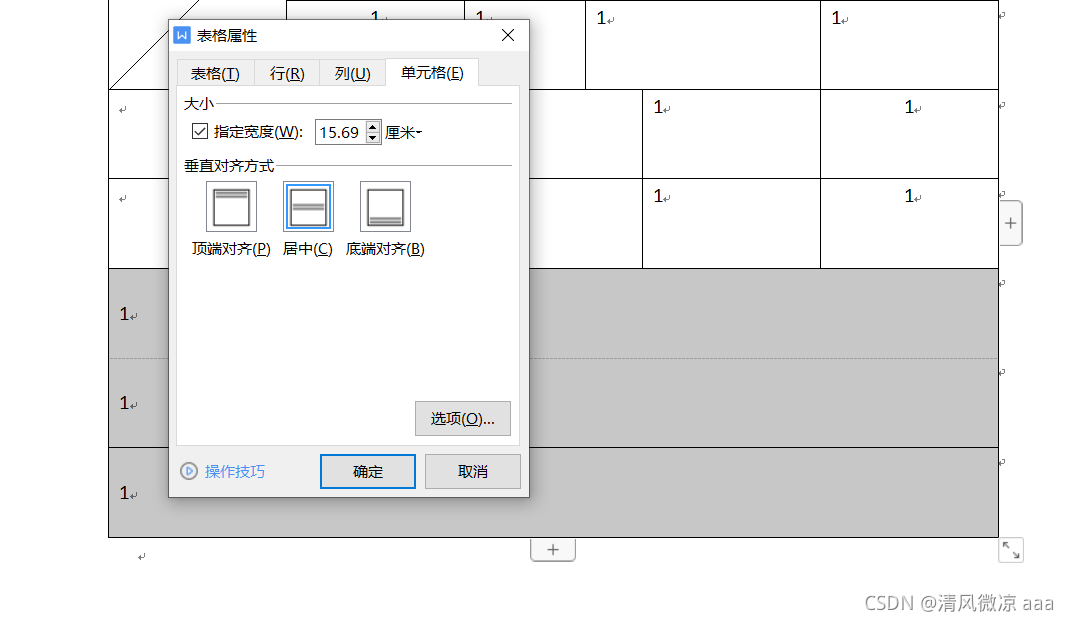
Task: Toggle the 指定宽度 checkbox
Action: [x=200, y=131]
